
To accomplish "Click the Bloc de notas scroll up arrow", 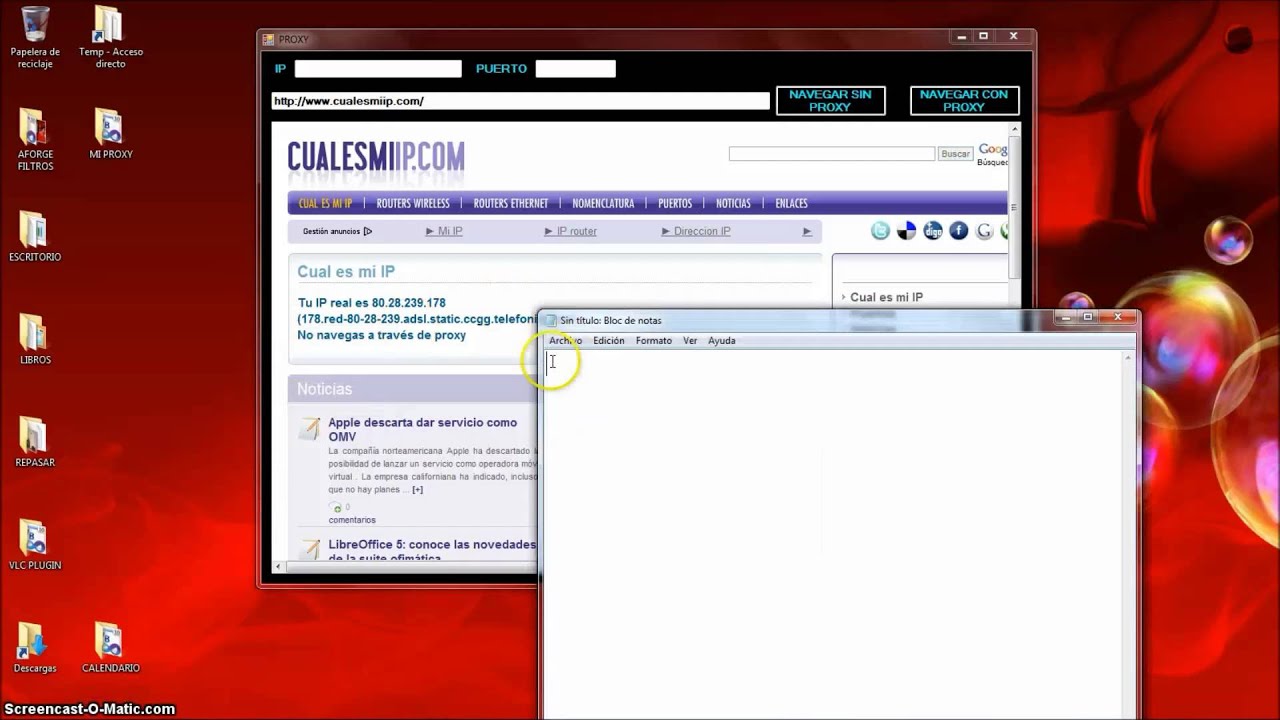I will coord(1128,357).
